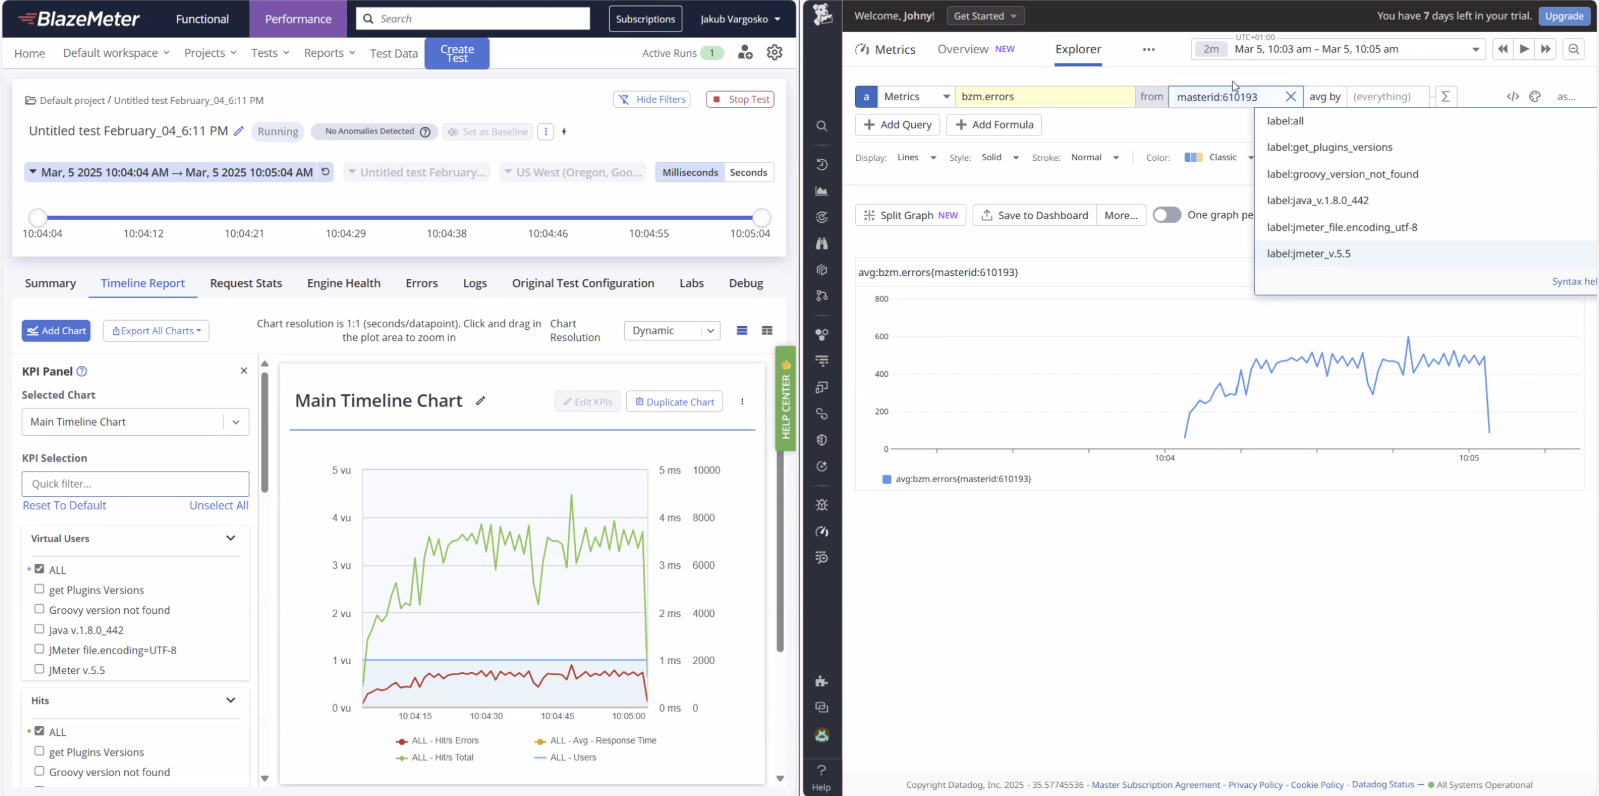Edit Main Timeline Chart title pencil icon
This screenshot has height=796, width=1600.
(481, 401)
